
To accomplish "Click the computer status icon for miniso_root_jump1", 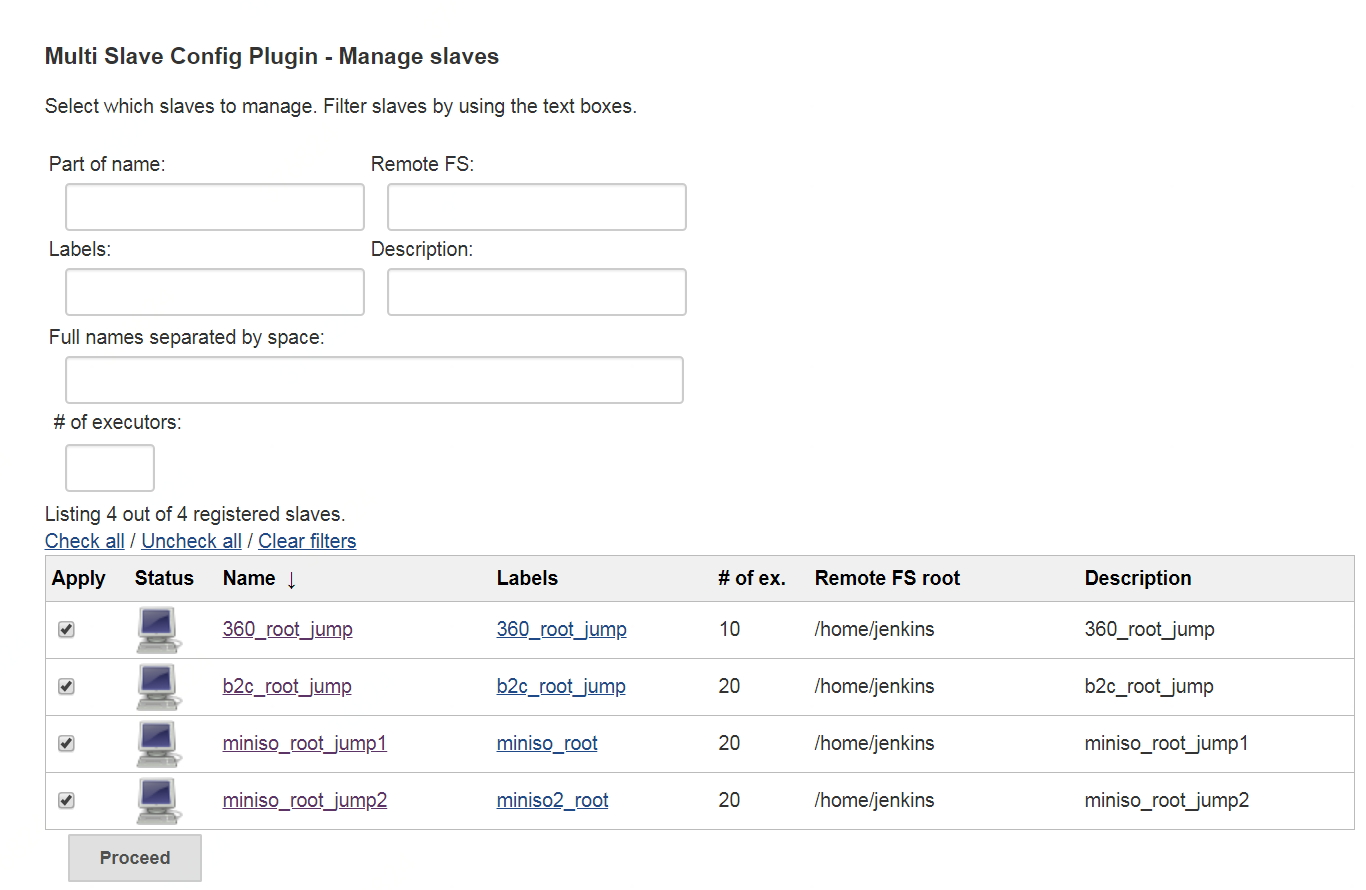I will pos(156,744).
